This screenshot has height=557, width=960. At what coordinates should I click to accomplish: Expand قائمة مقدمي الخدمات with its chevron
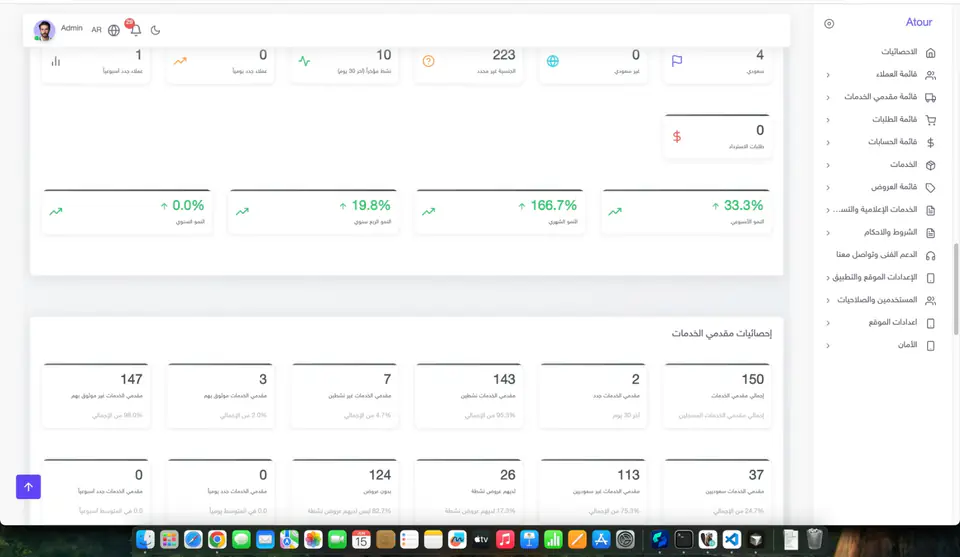(x=828, y=97)
